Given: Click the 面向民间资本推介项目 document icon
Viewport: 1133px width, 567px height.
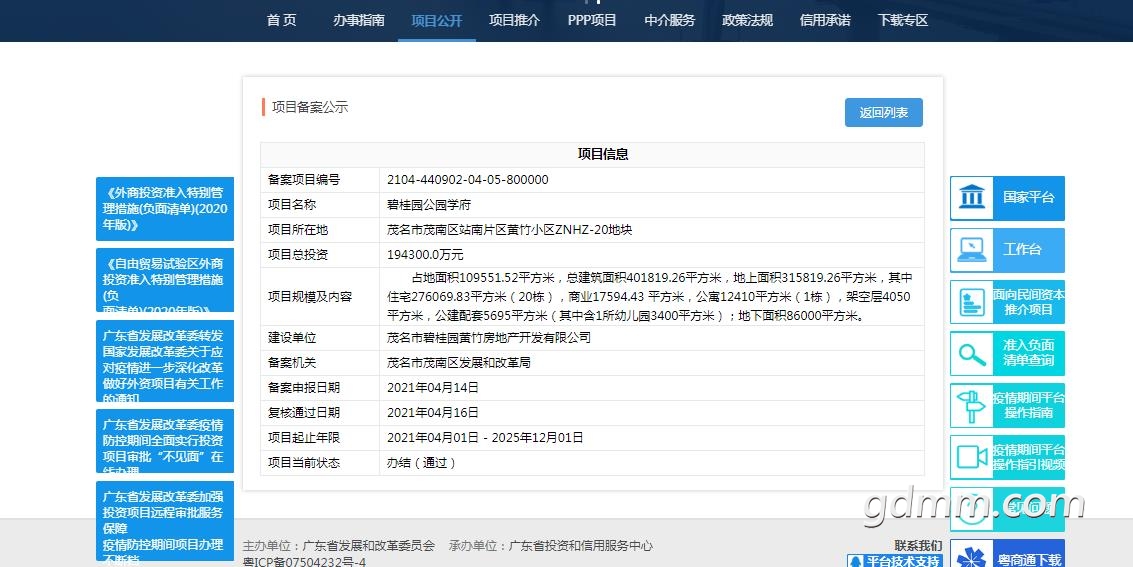Looking at the screenshot, I should 972,302.
